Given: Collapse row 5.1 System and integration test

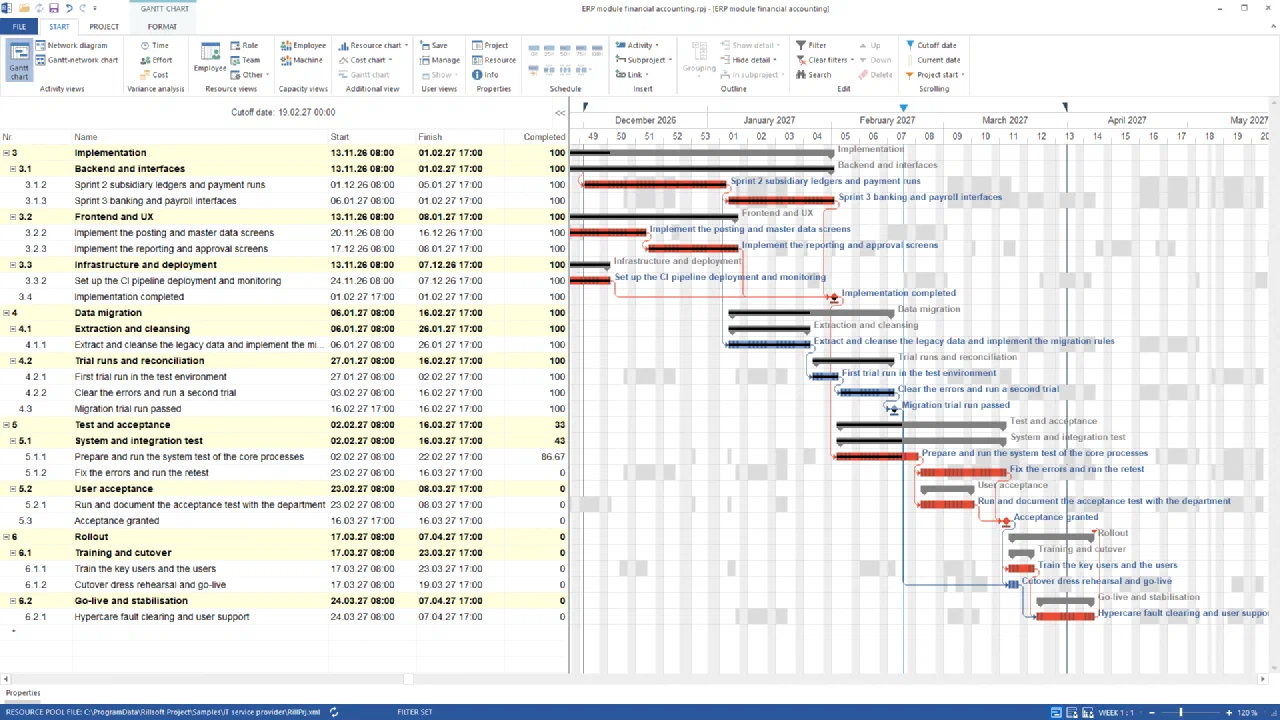Looking at the screenshot, I should point(14,441).
